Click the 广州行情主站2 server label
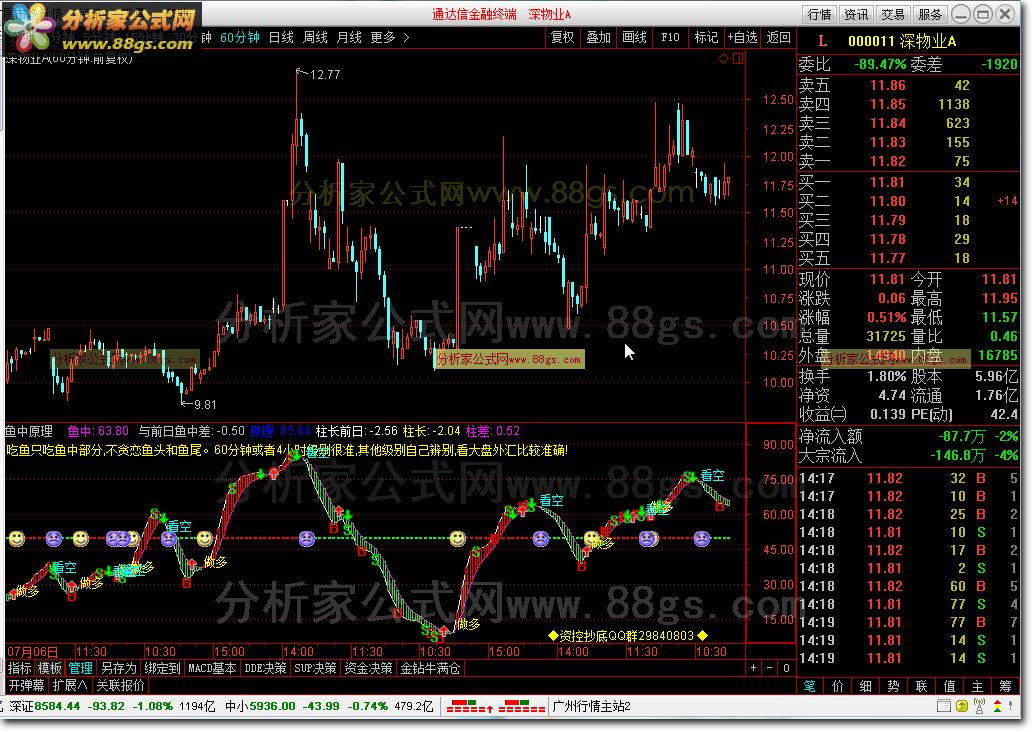1034x732 pixels. (x=592, y=706)
